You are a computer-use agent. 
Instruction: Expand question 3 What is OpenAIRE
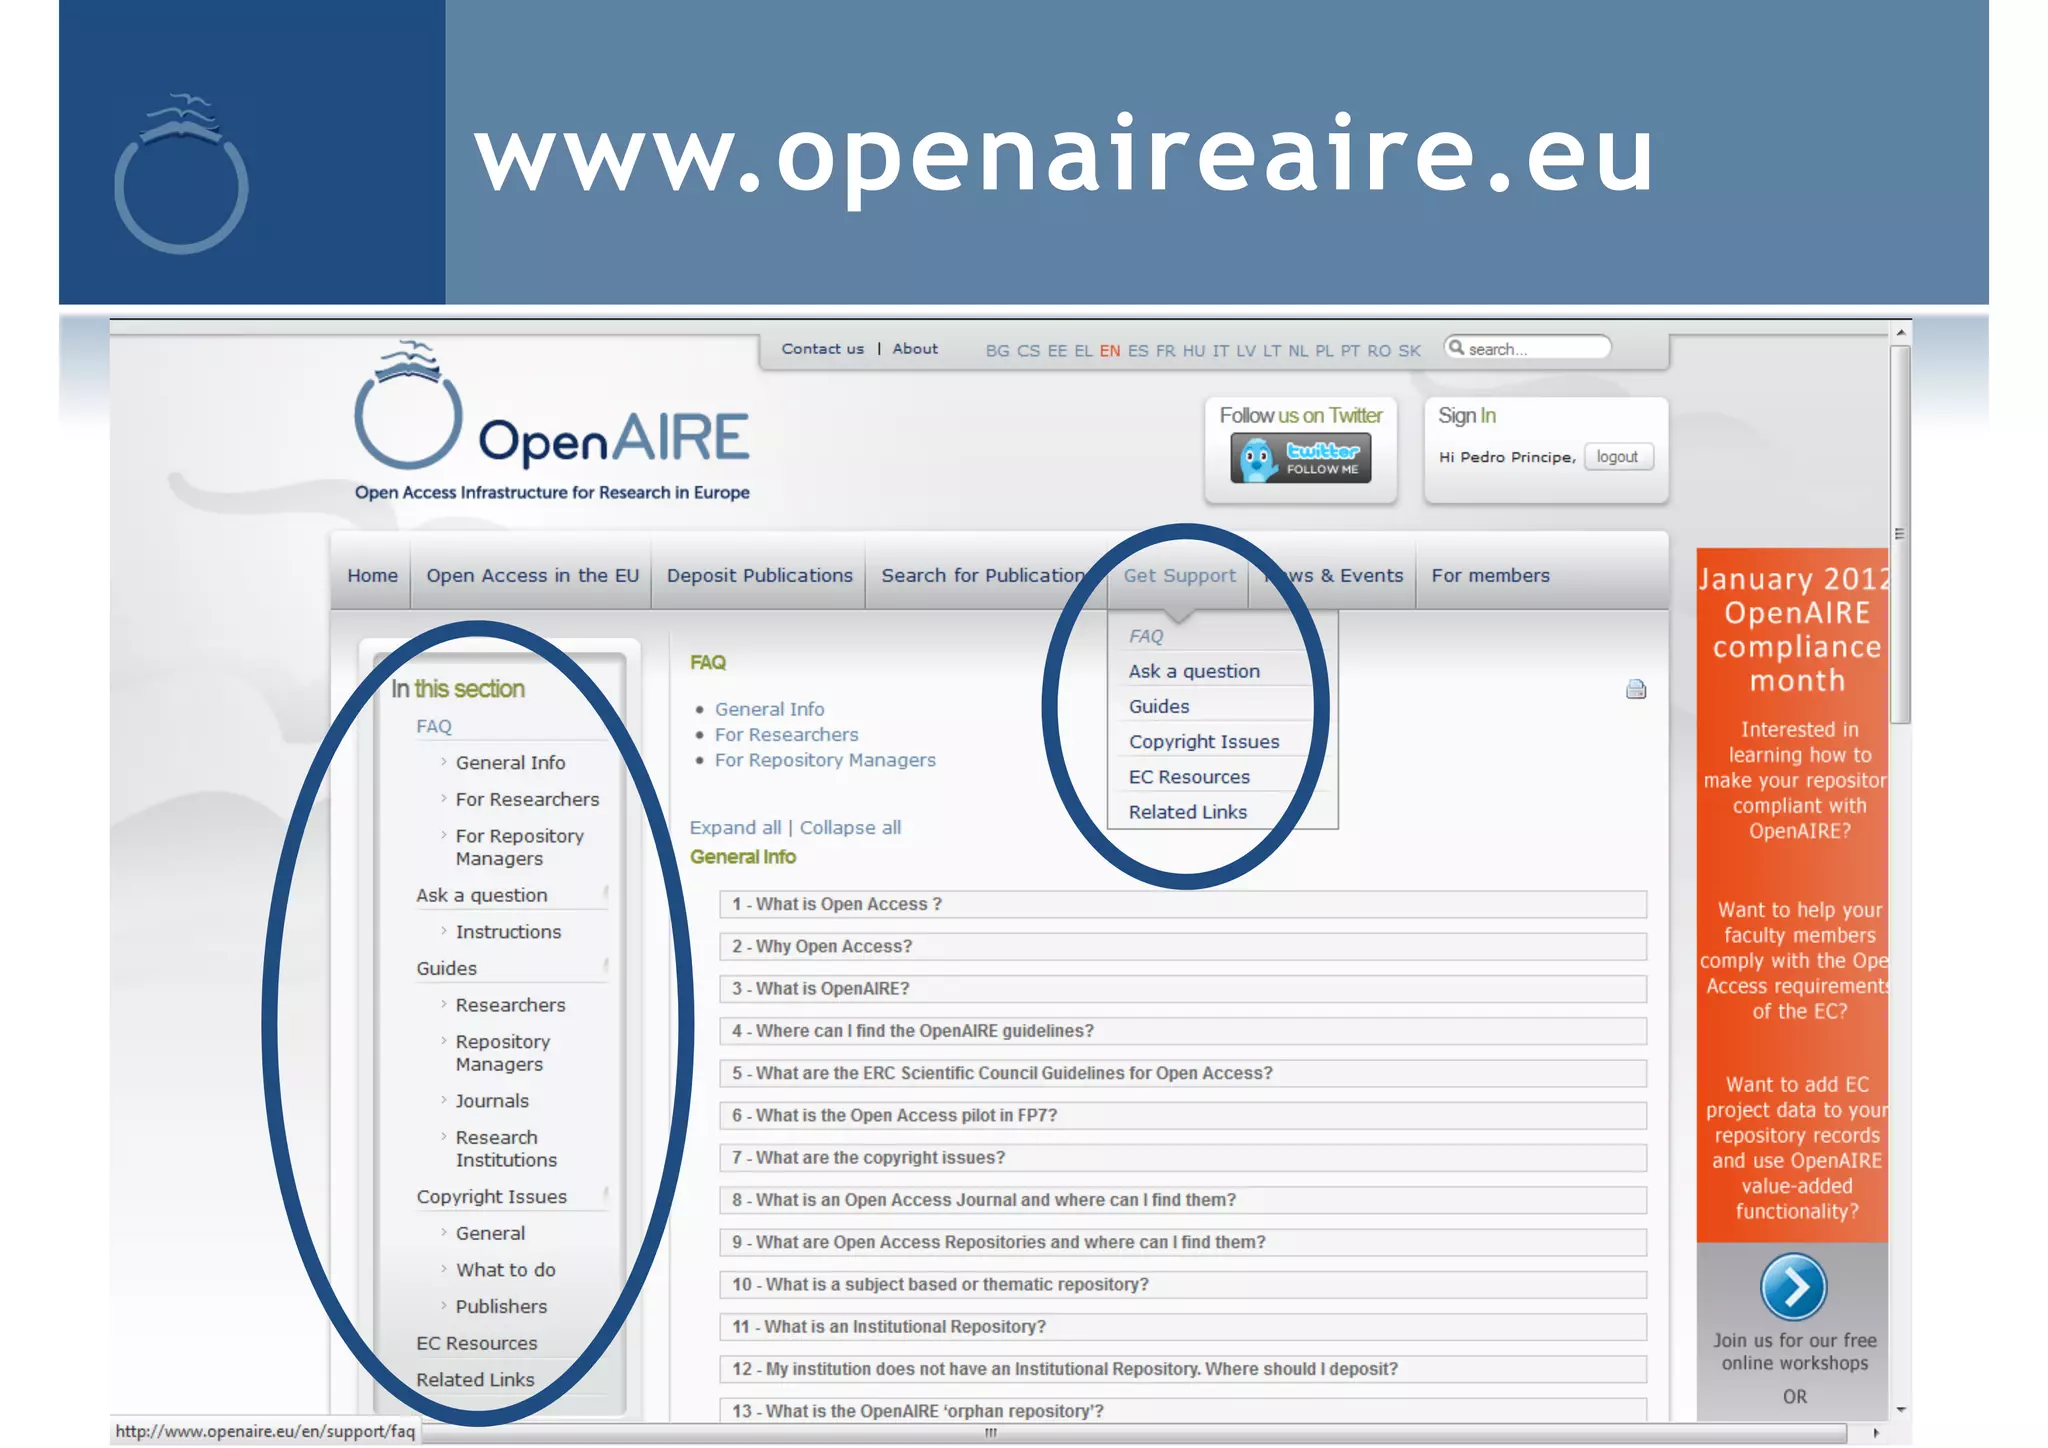(x=1183, y=989)
